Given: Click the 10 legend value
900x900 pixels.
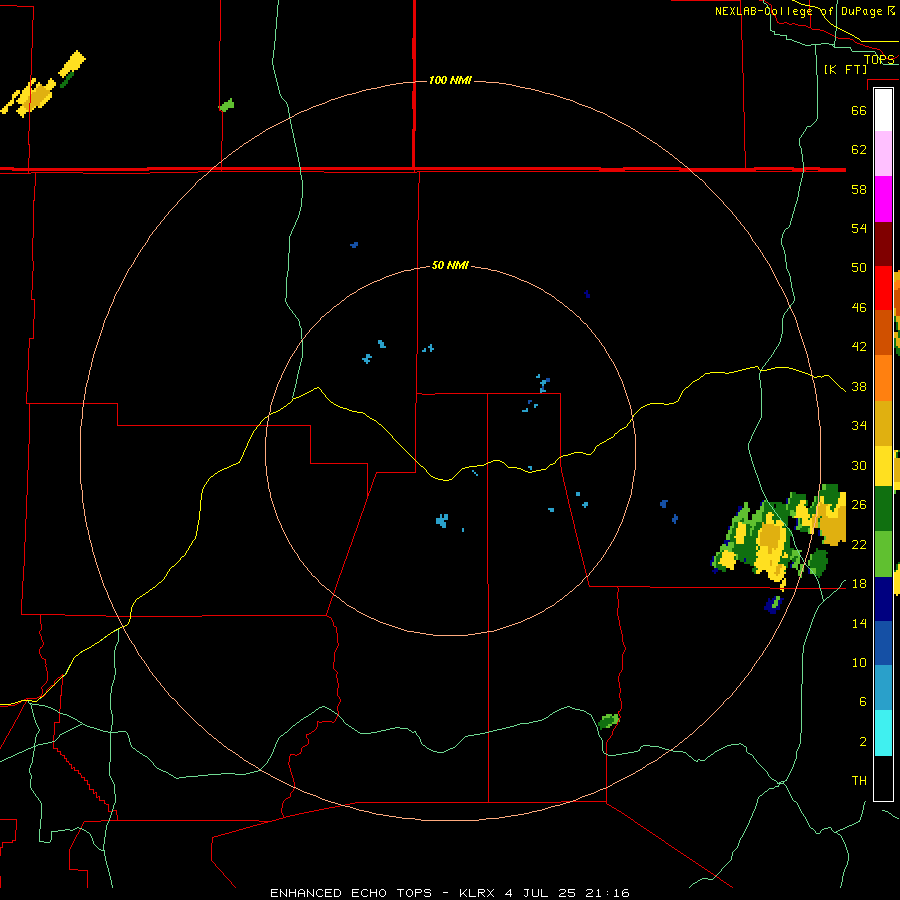Looking at the screenshot, I should pyautogui.click(x=859, y=662).
